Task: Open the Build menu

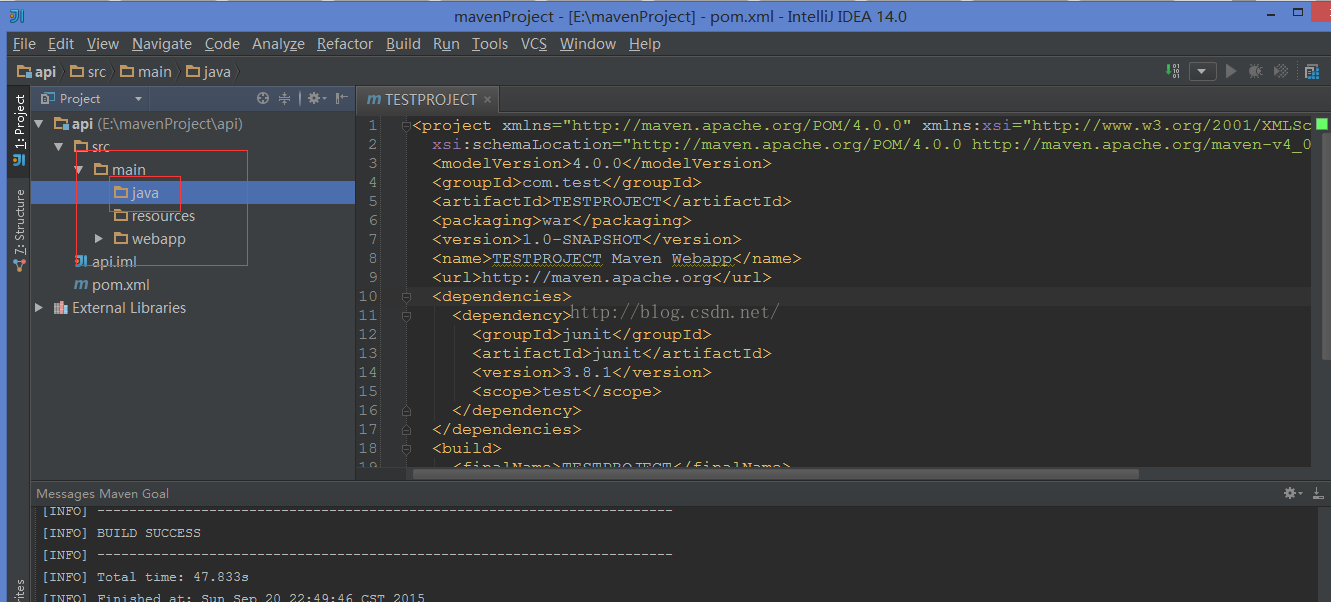Action: pos(403,44)
